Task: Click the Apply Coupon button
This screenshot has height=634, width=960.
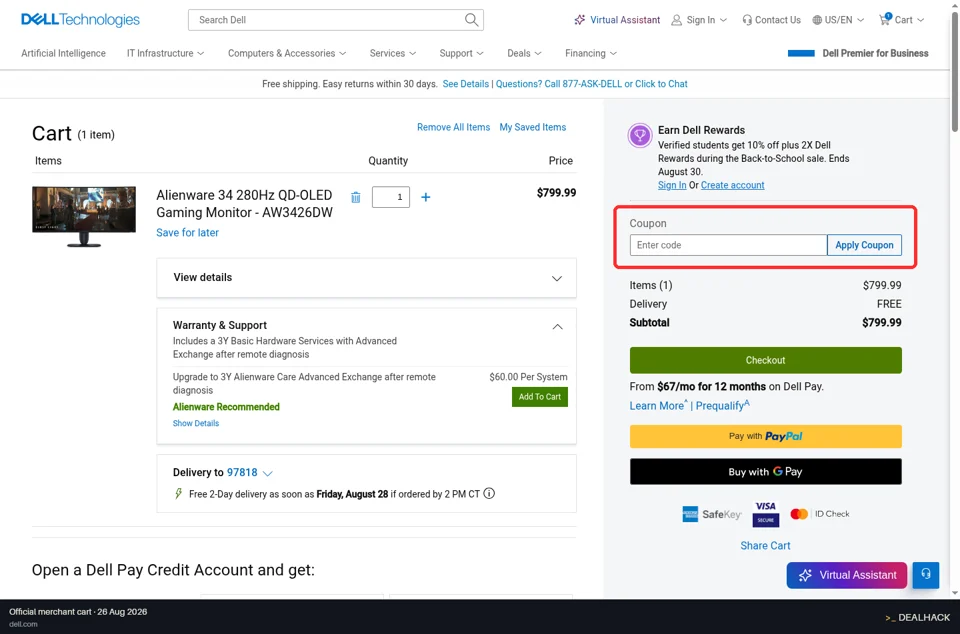Action: coord(864,245)
